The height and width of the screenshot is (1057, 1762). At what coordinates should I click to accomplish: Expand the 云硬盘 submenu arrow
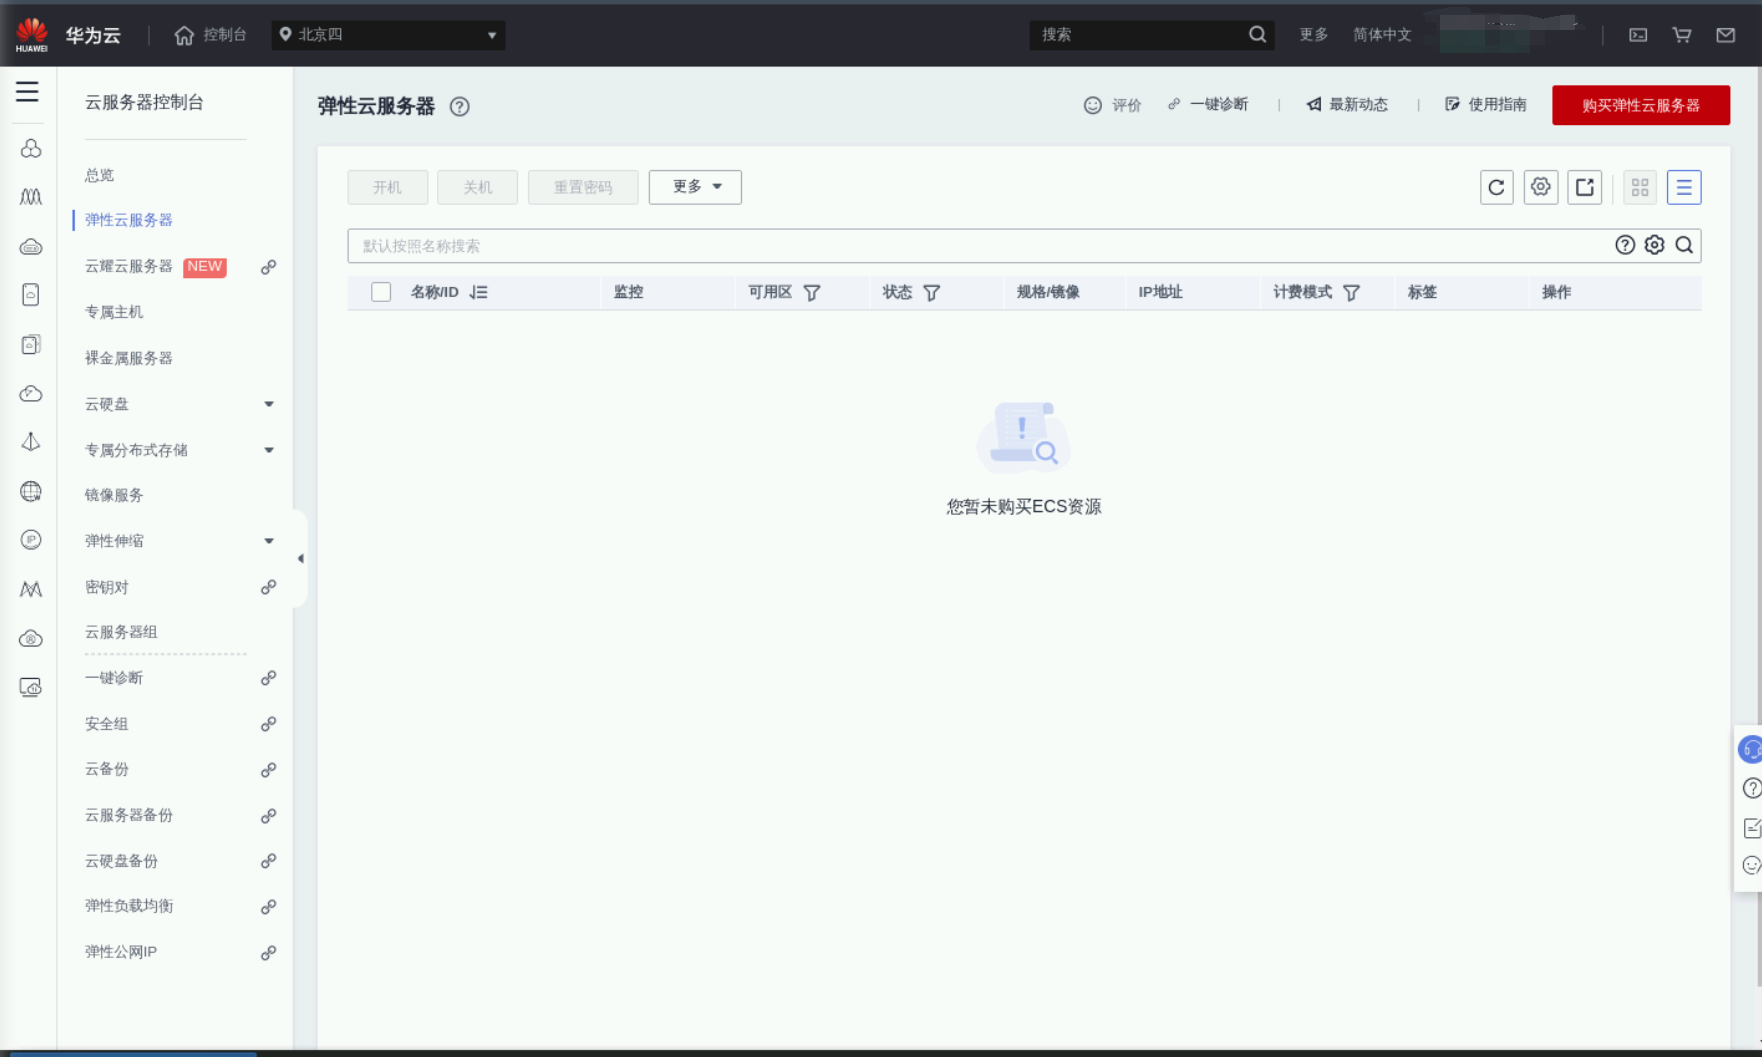tap(269, 404)
